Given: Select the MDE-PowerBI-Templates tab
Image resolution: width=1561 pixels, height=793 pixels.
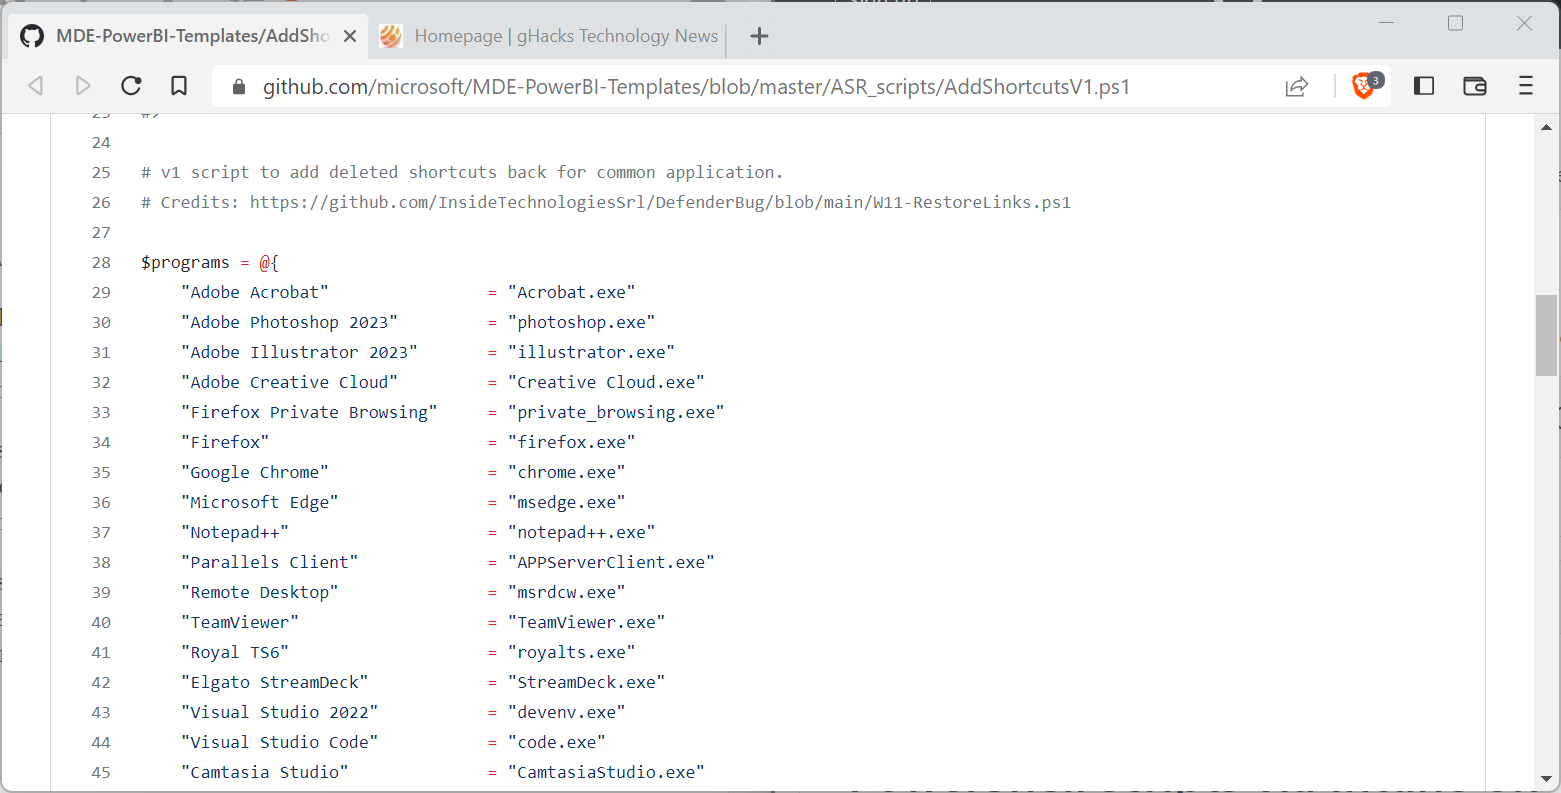Looking at the screenshot, I should 180,36.
